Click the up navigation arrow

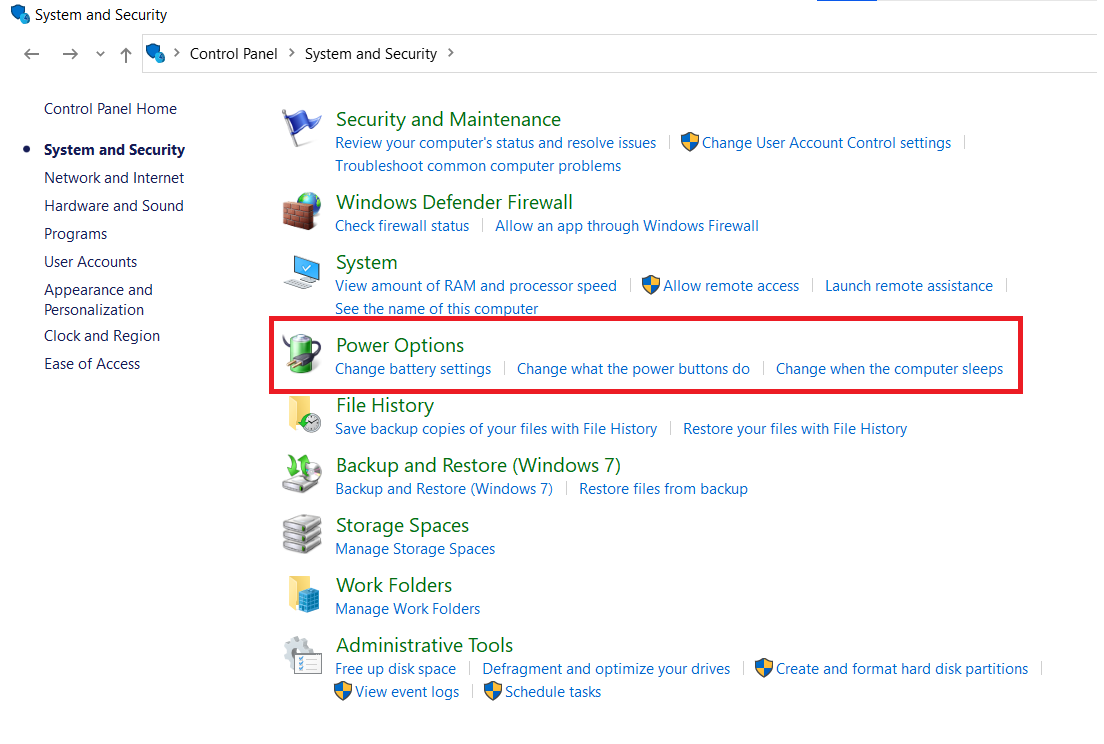pyautogui.click(x=125, y=54)
